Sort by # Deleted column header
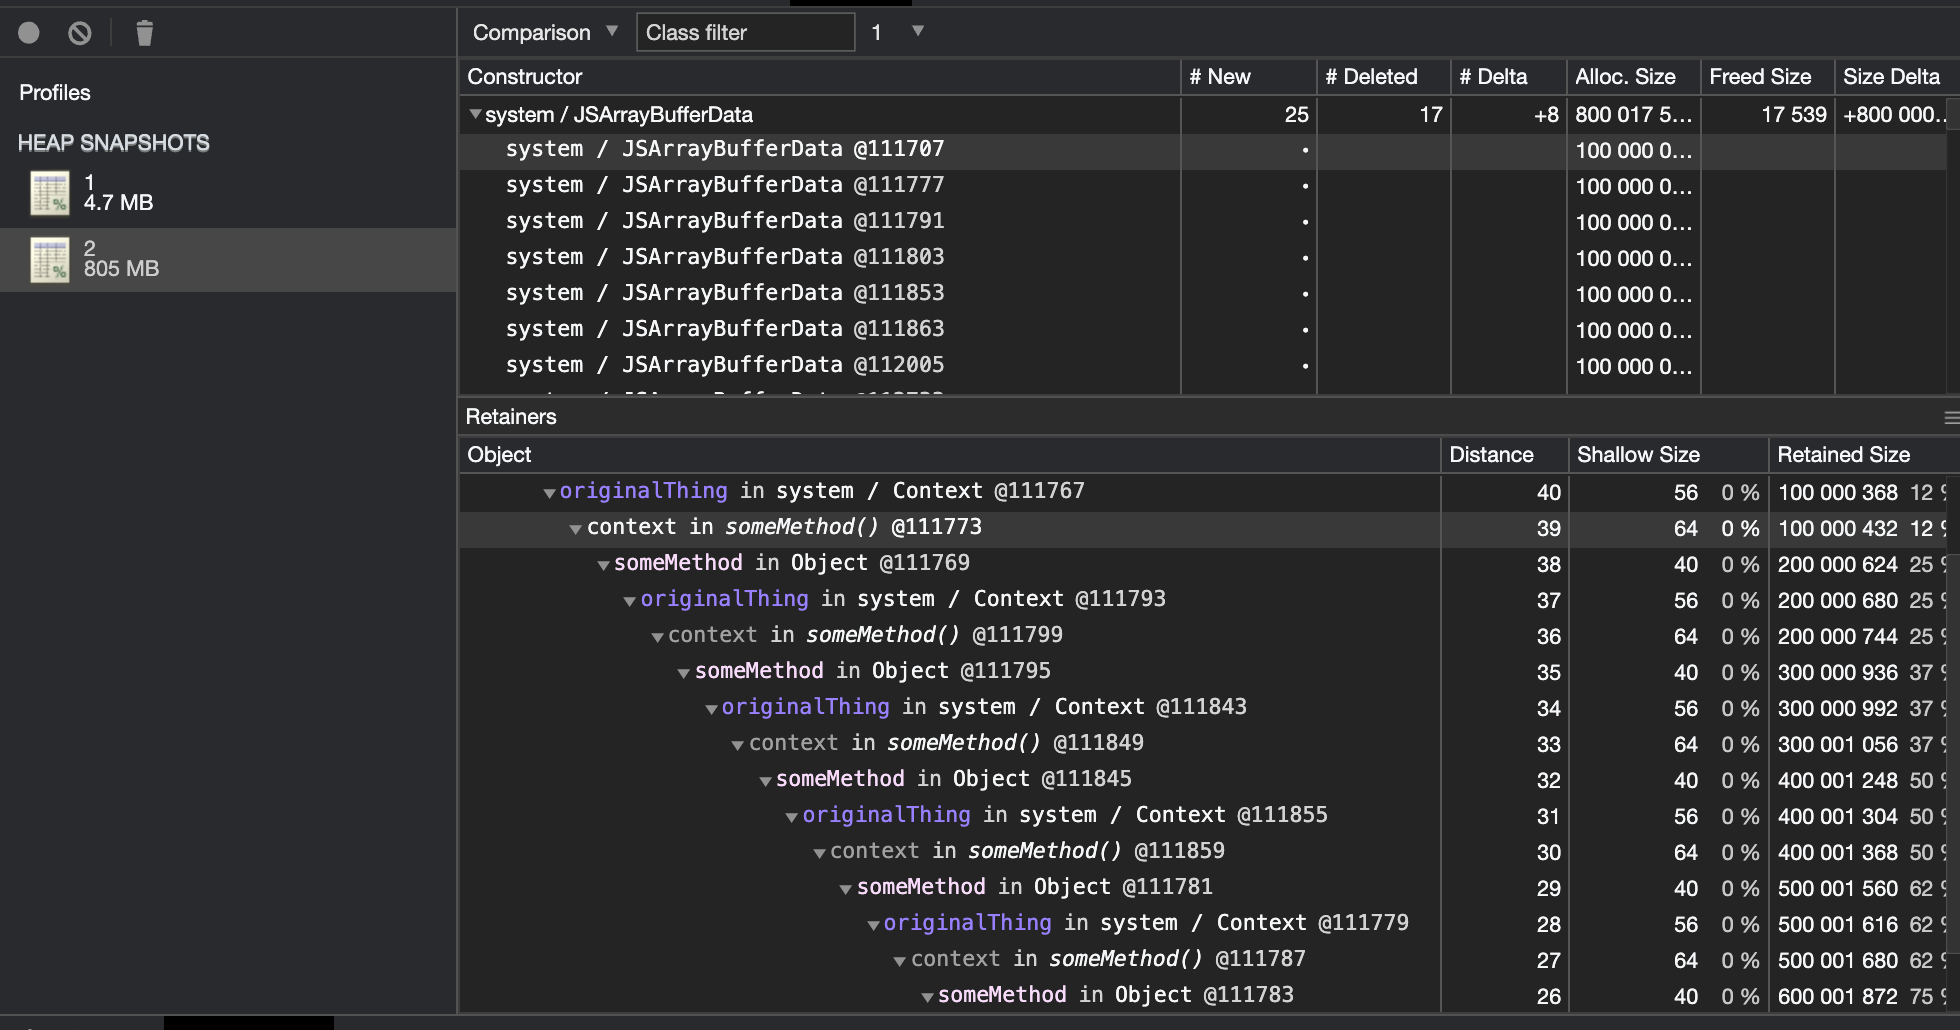Viewport: 1960px width, 1030px height. coord(1383,77)
